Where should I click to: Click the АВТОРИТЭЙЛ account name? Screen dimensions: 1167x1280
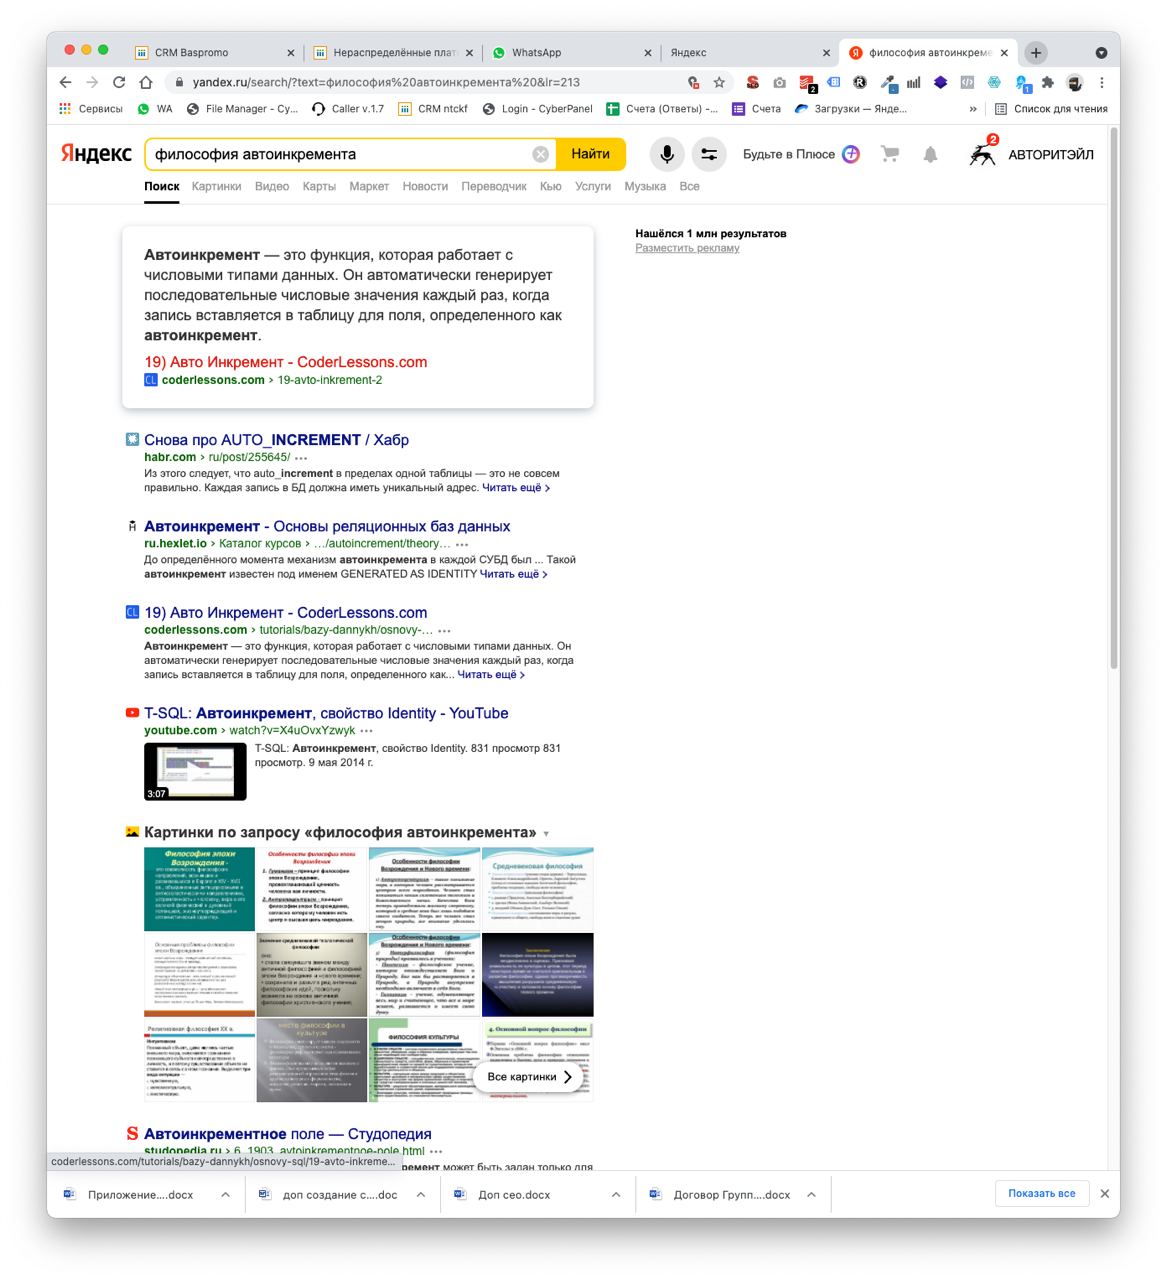click(x=1050, y=154)
